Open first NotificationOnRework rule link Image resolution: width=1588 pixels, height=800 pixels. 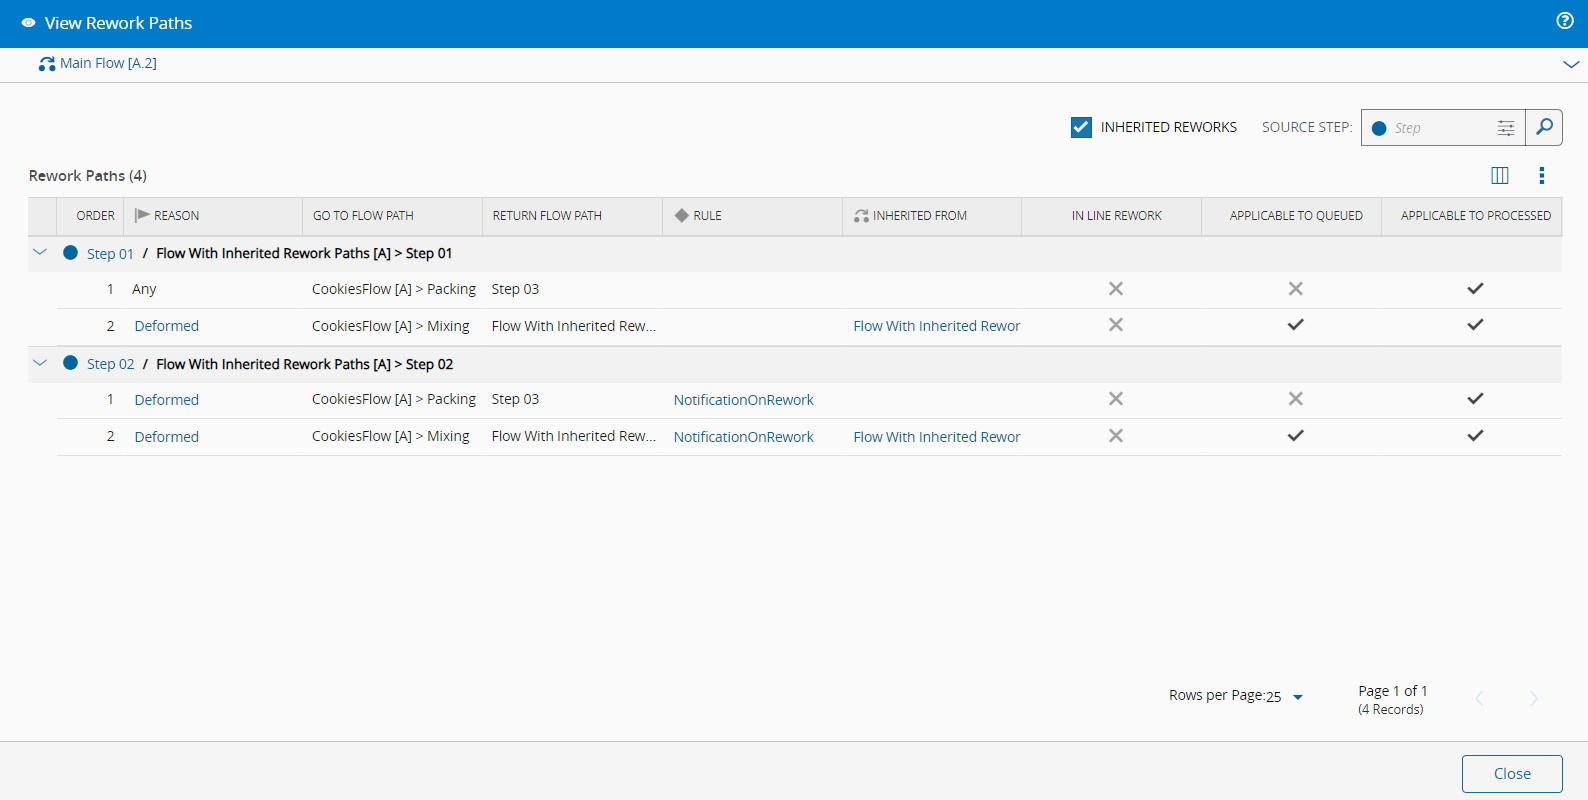(x=743, y=400)
